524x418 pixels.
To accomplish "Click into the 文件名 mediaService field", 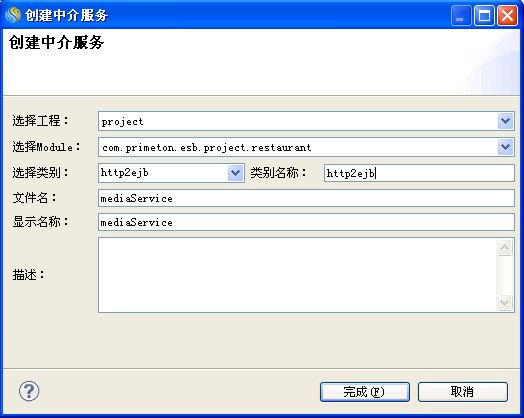I will (x=306, y=198).
